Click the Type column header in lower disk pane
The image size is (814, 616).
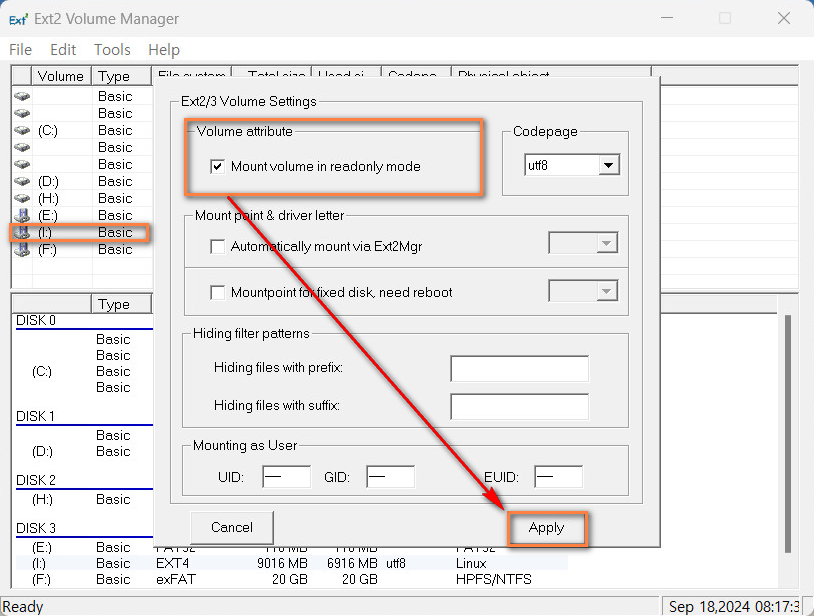121,304
